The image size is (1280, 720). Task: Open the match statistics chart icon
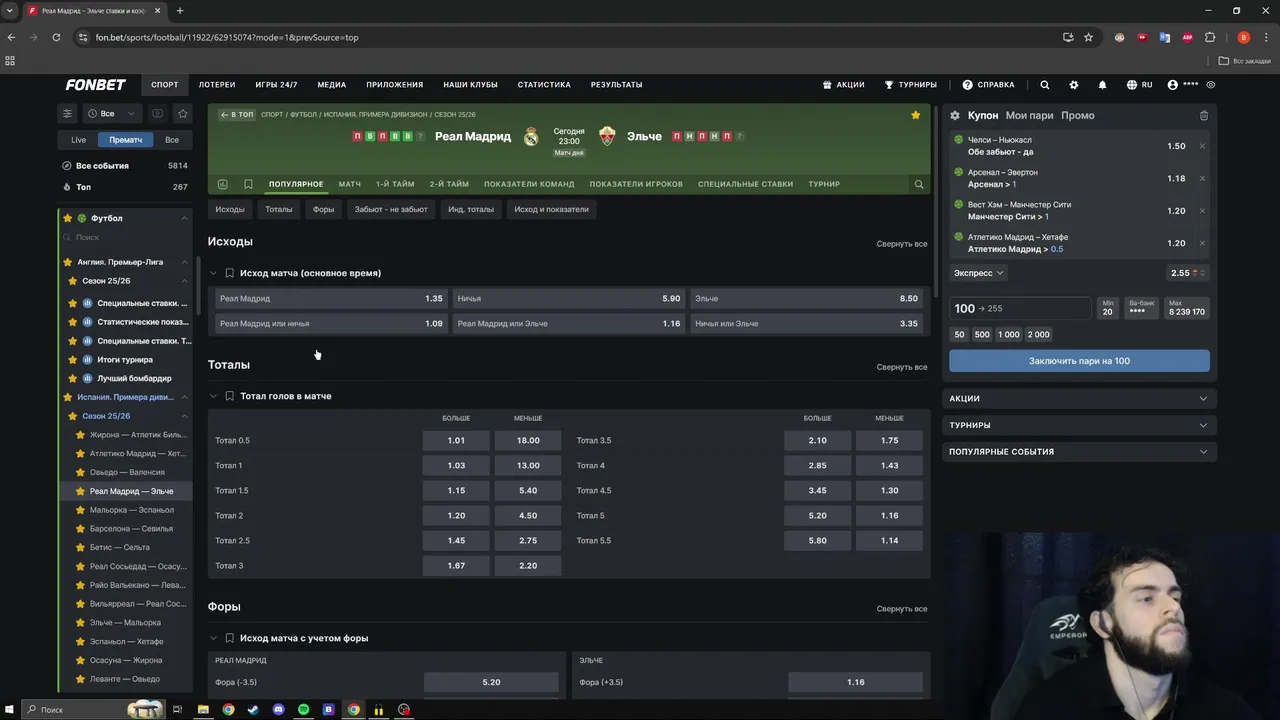(x=222, y=184)
